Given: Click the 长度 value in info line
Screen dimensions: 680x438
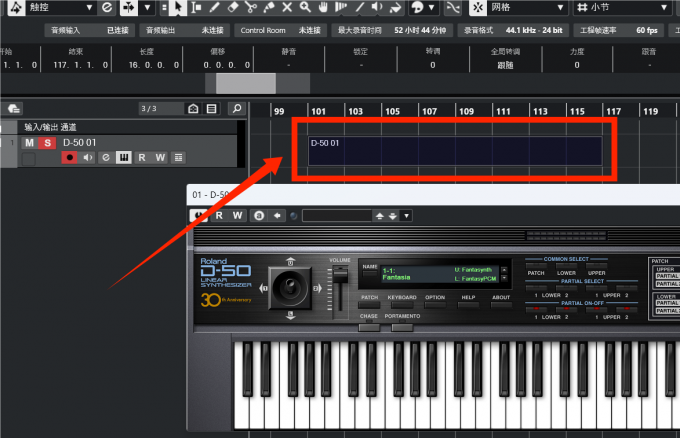Looking at the screenshot, I should click(x=154, y=65).
